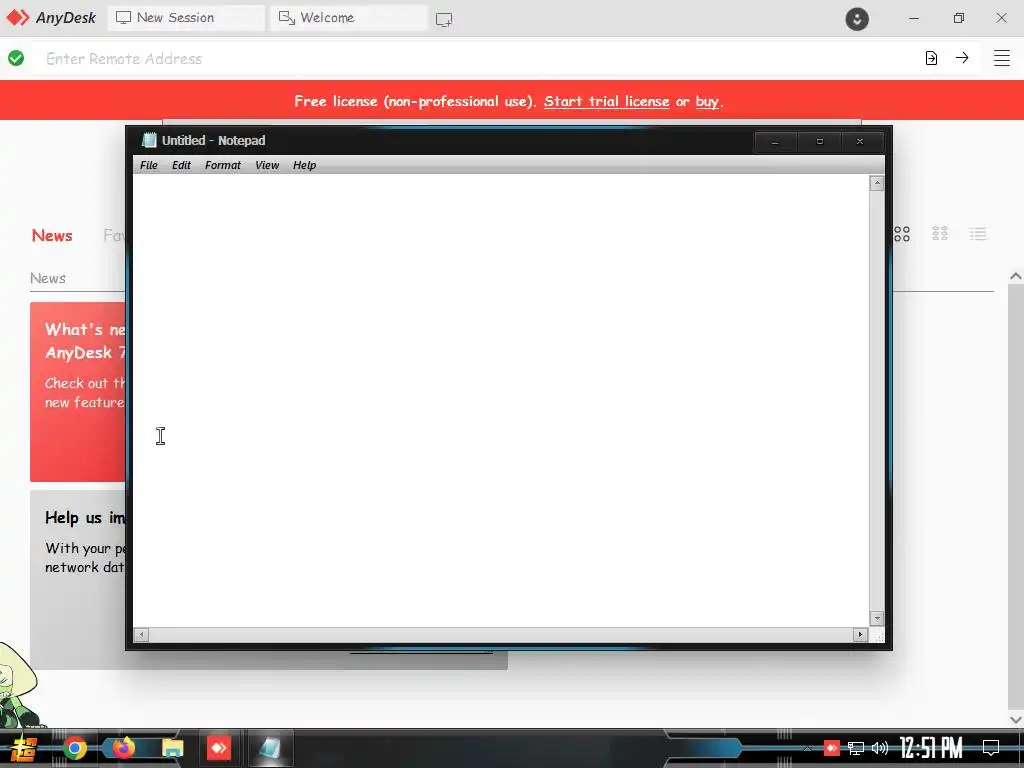Switch AnyDesk to list view
The width and height of the screenshot is (1024, 768).
click(x=978, y=234)
